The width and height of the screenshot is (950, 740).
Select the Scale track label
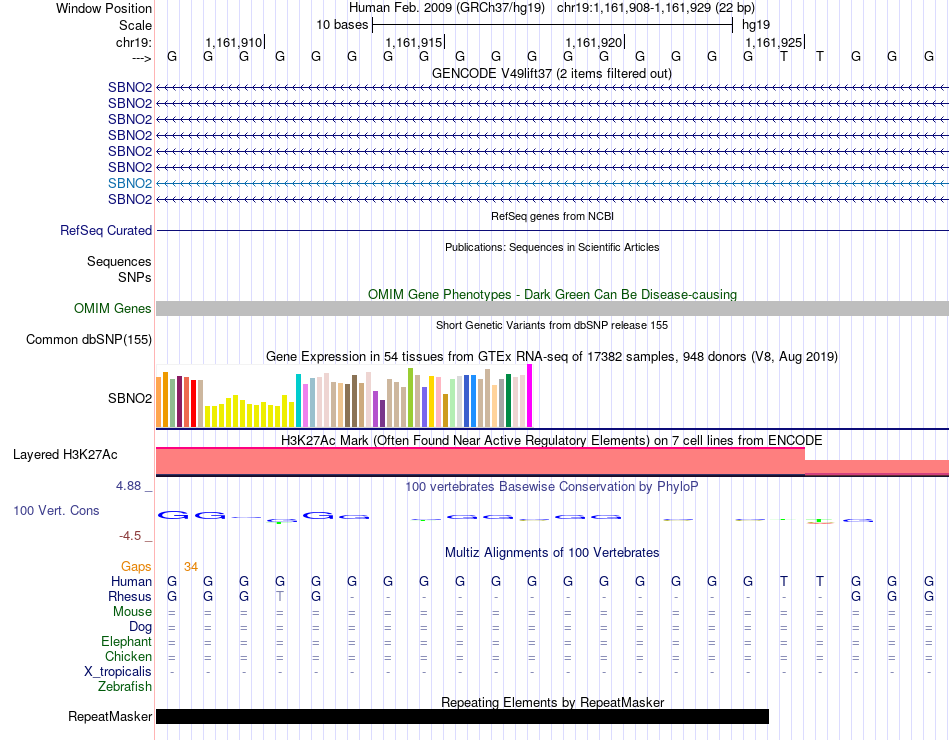point(135,25)
